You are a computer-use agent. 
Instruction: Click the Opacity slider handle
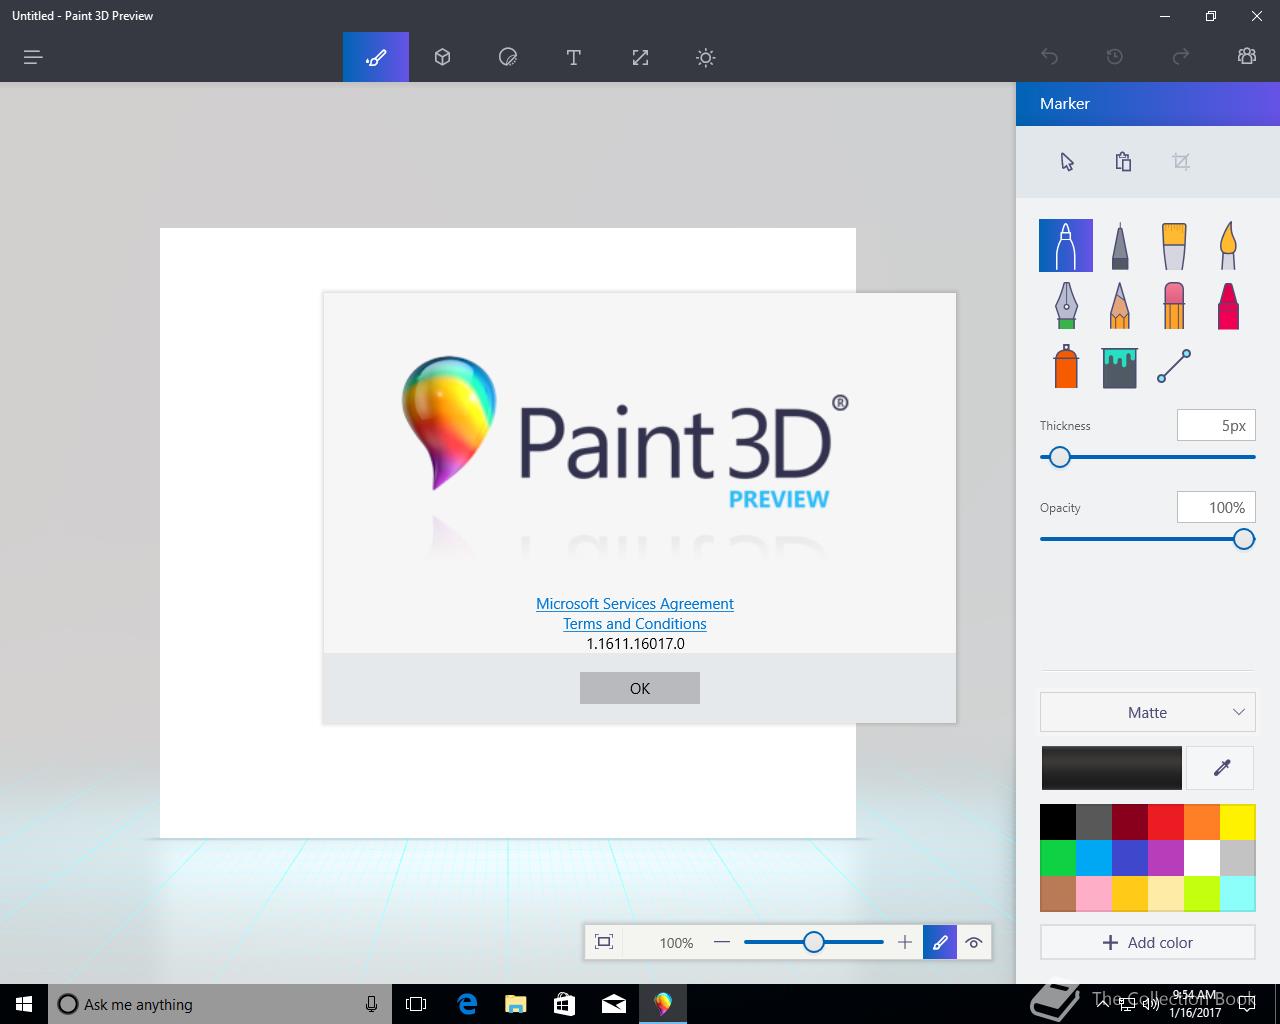(x=1243, y=539)
